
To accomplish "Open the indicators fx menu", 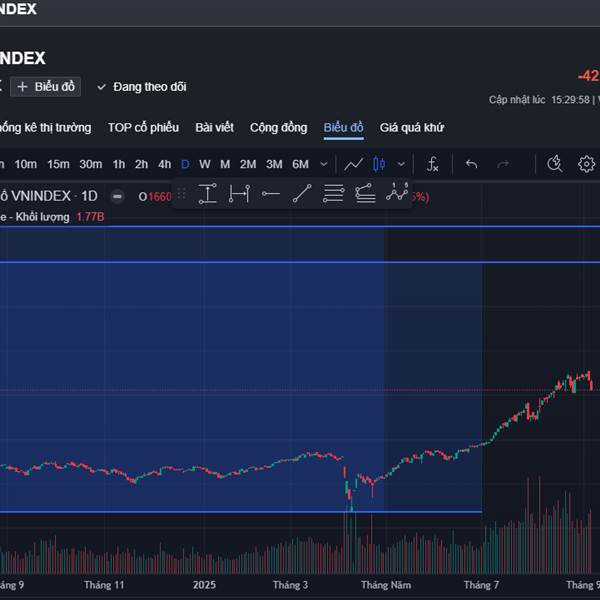I will (432, 164).
